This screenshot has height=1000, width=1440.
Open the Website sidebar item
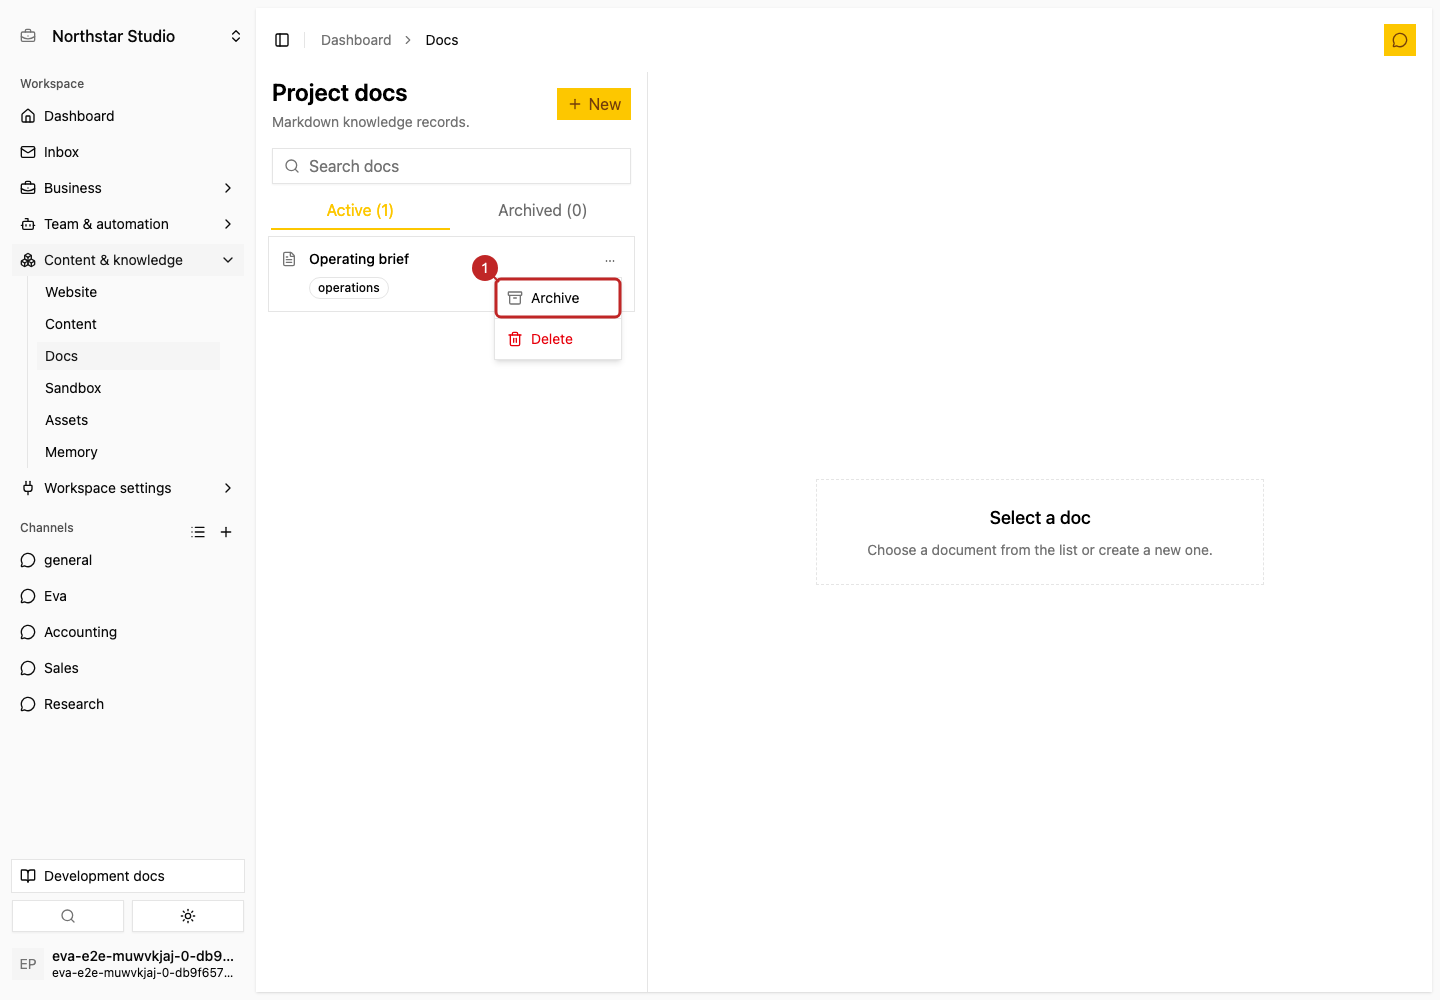click(x=128, y=292)
